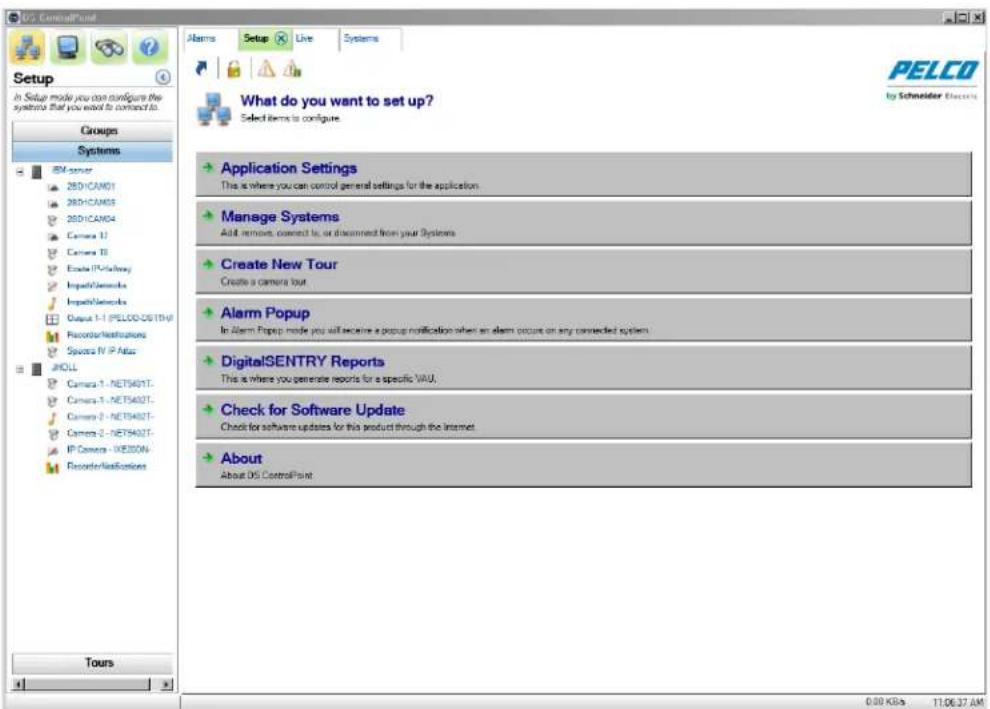990x709 pixels.
Task: Click the JHOLL label in the tree
Action: pos(64,367)
